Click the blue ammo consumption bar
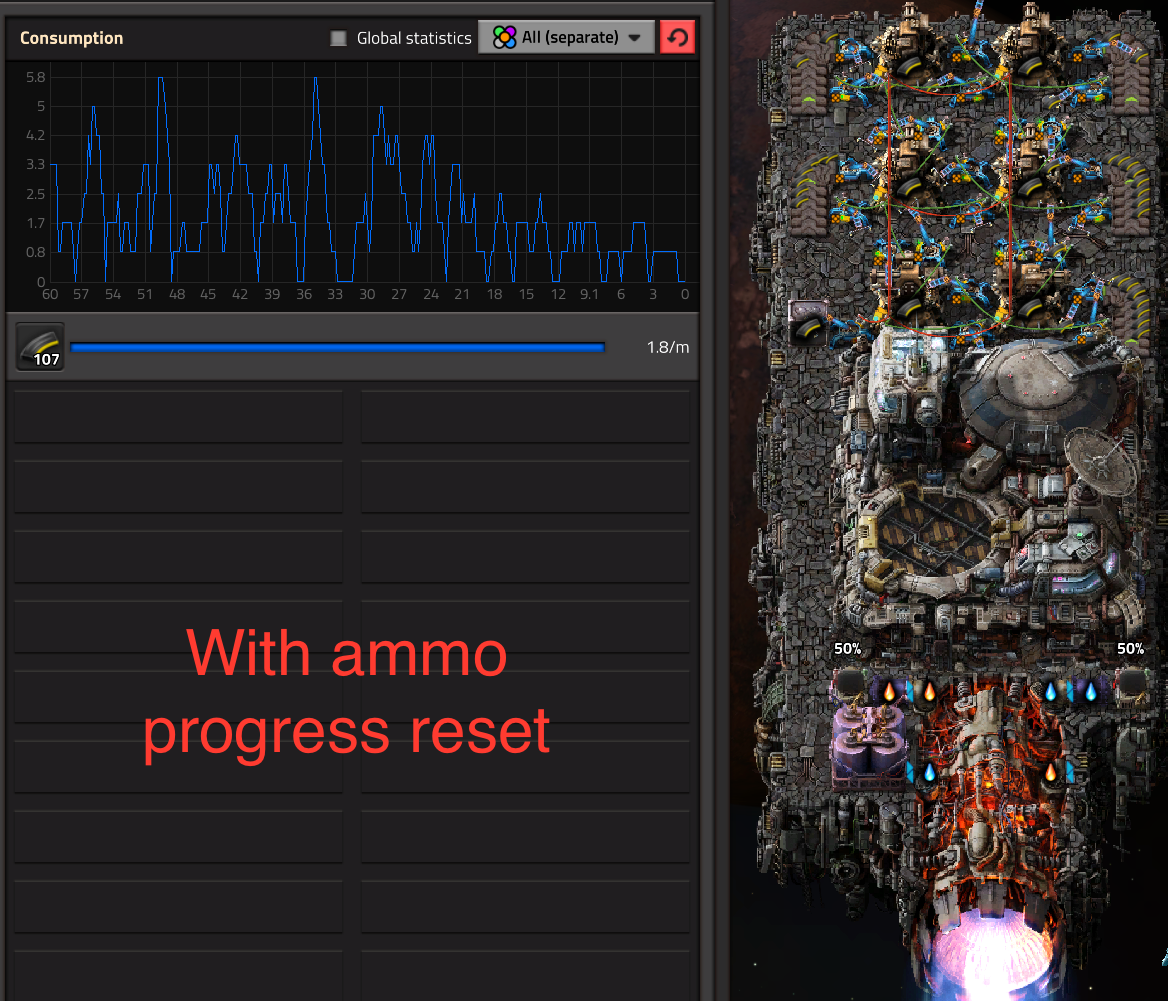The image size is (1168, 1001). coord(337,347)
